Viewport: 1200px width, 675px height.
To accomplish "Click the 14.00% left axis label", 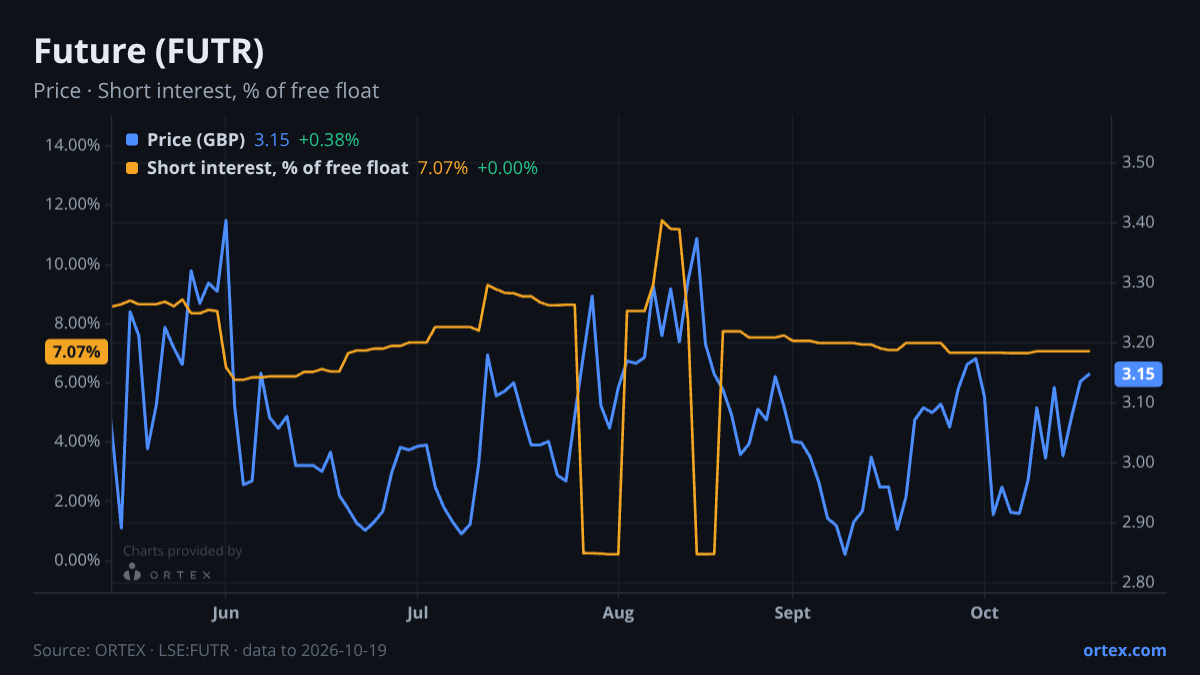I will point(73,145).
